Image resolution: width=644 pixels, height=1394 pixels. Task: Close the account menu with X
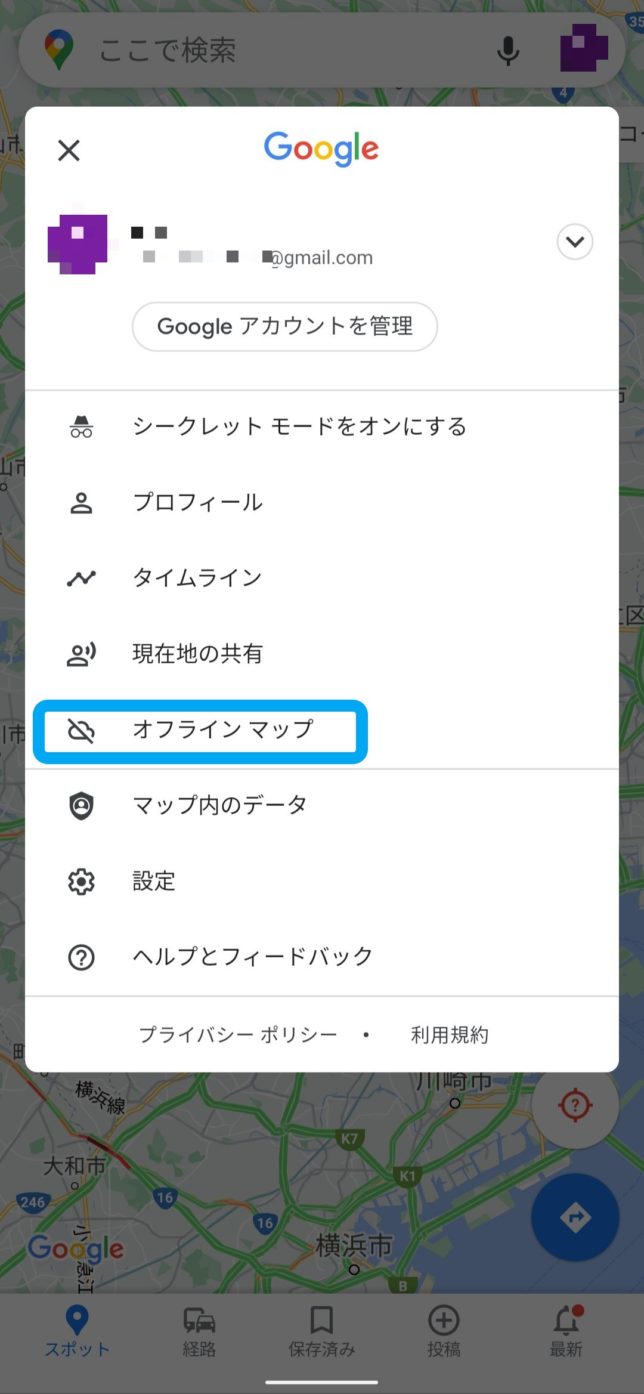coord(68,151)
